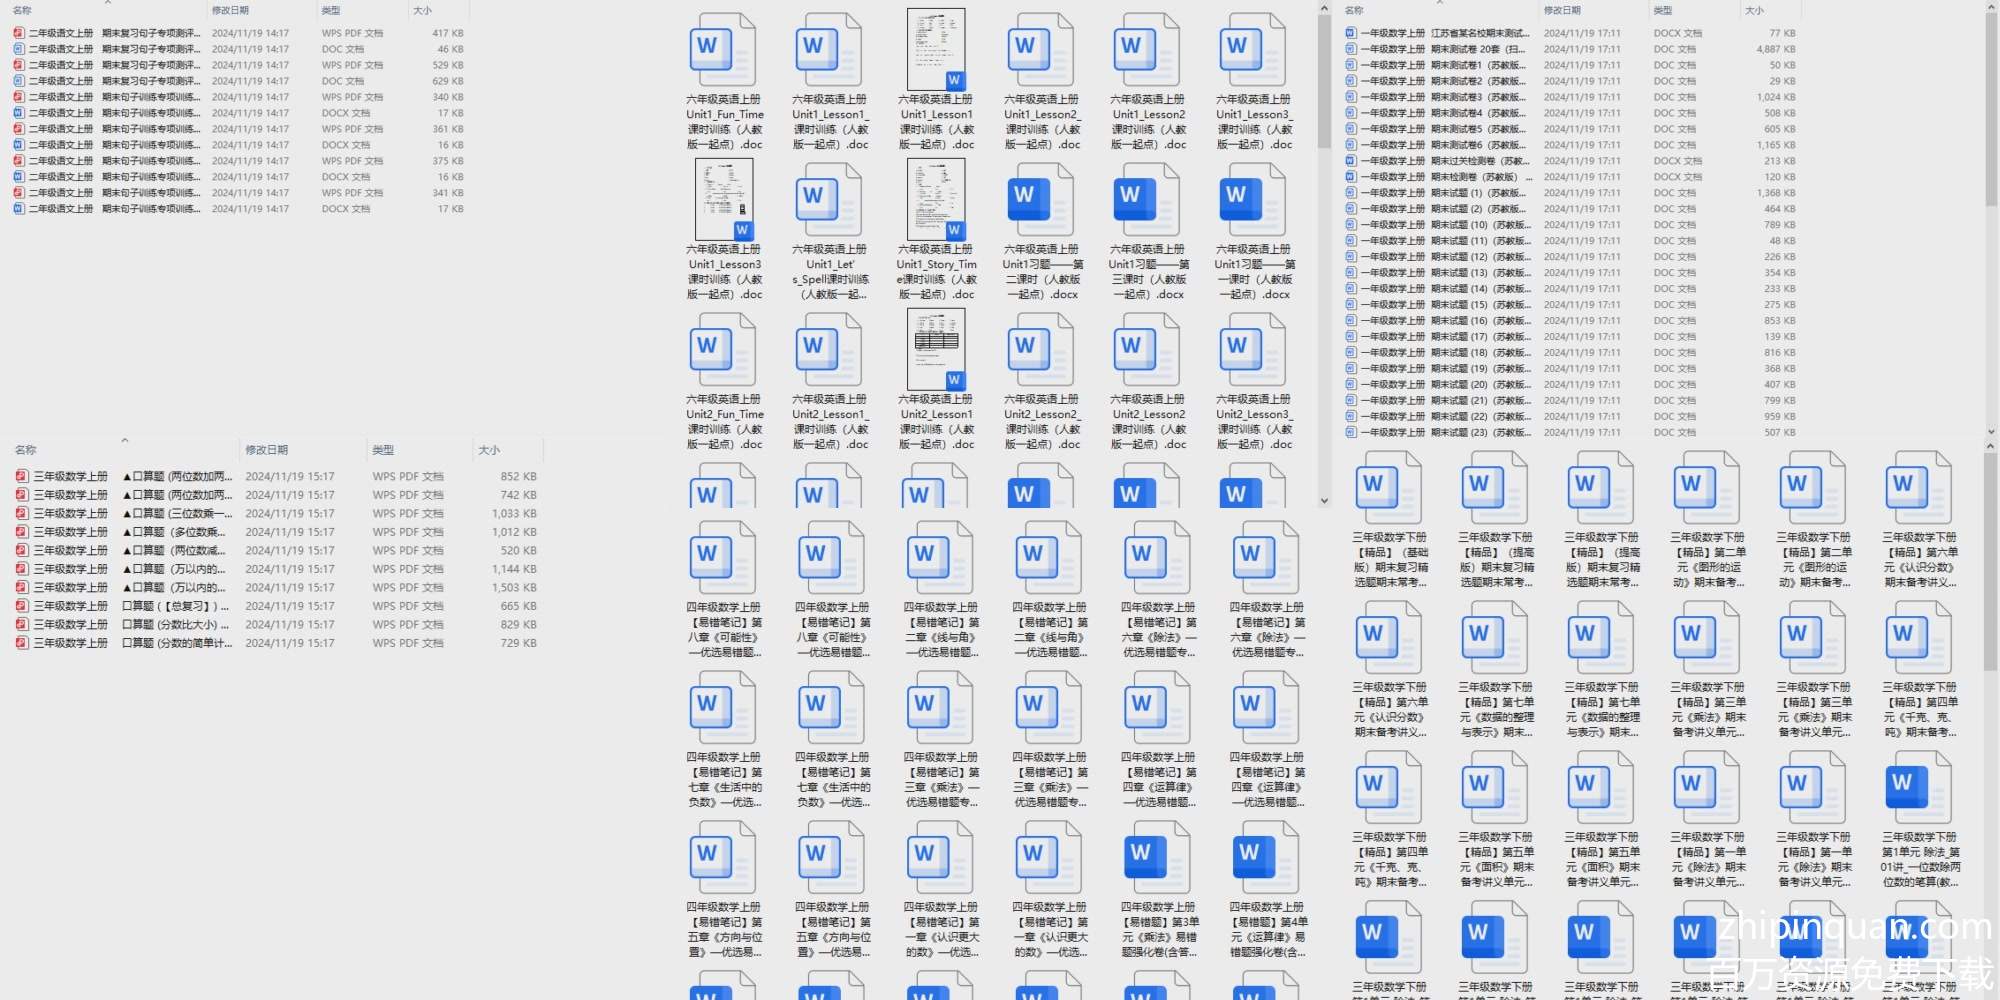Viewport: 2000px width, 1000px height.
Task: Open the 六年级英语上册 Unit1_Fun_Time Word file icon
Action: 722,50
